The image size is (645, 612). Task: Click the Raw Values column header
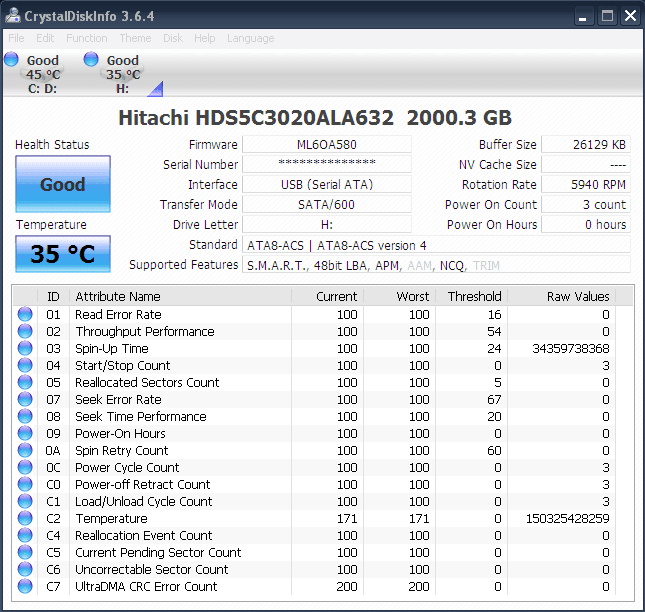coord(561,296)
